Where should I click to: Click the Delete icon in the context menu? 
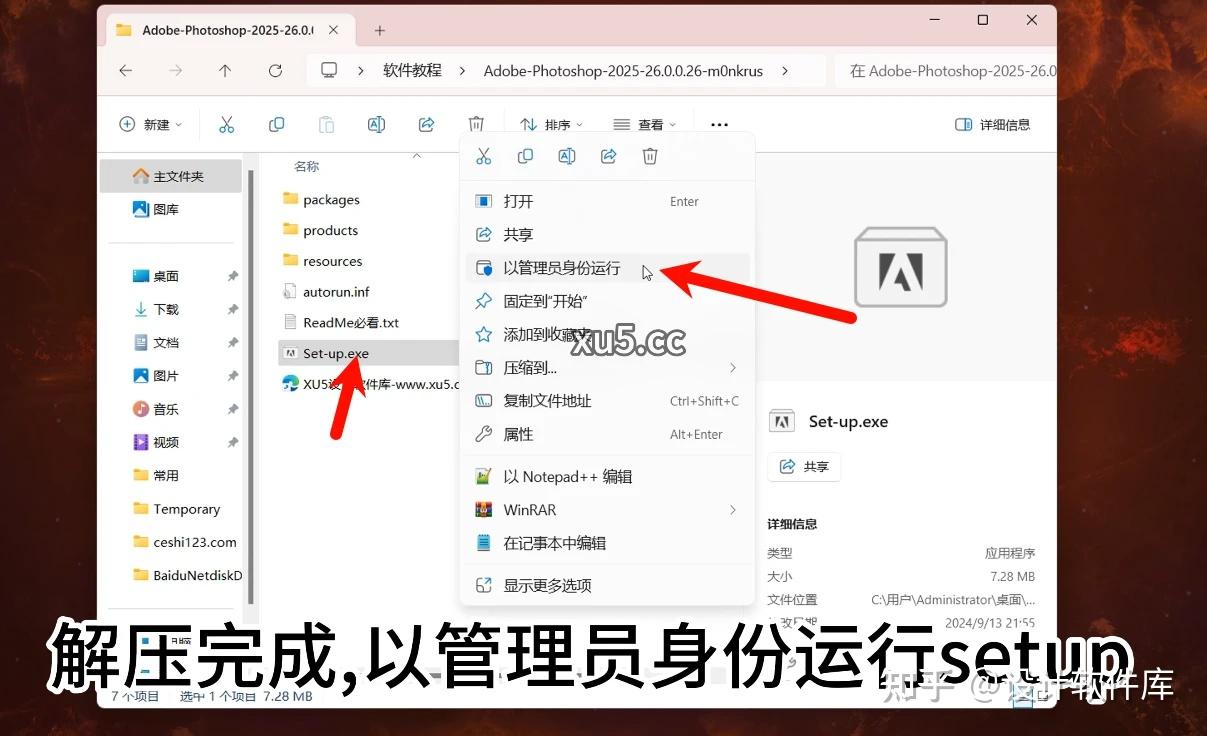[650, 156]
